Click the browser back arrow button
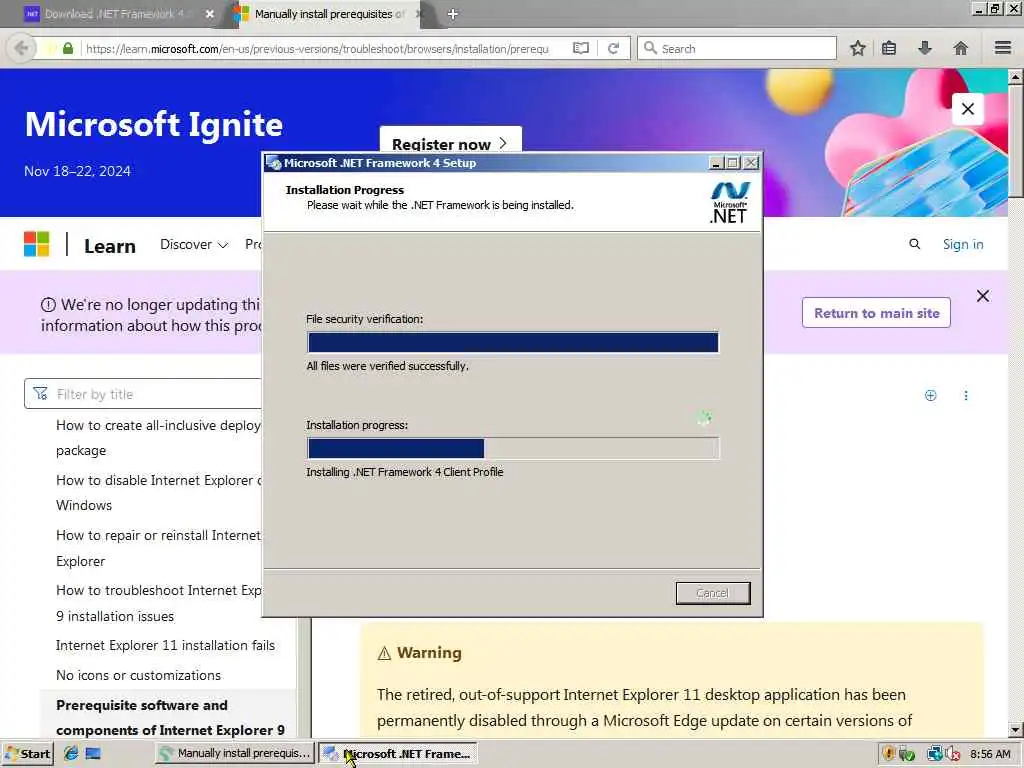This screenshot has height=768, width=1024. point(22,48)
